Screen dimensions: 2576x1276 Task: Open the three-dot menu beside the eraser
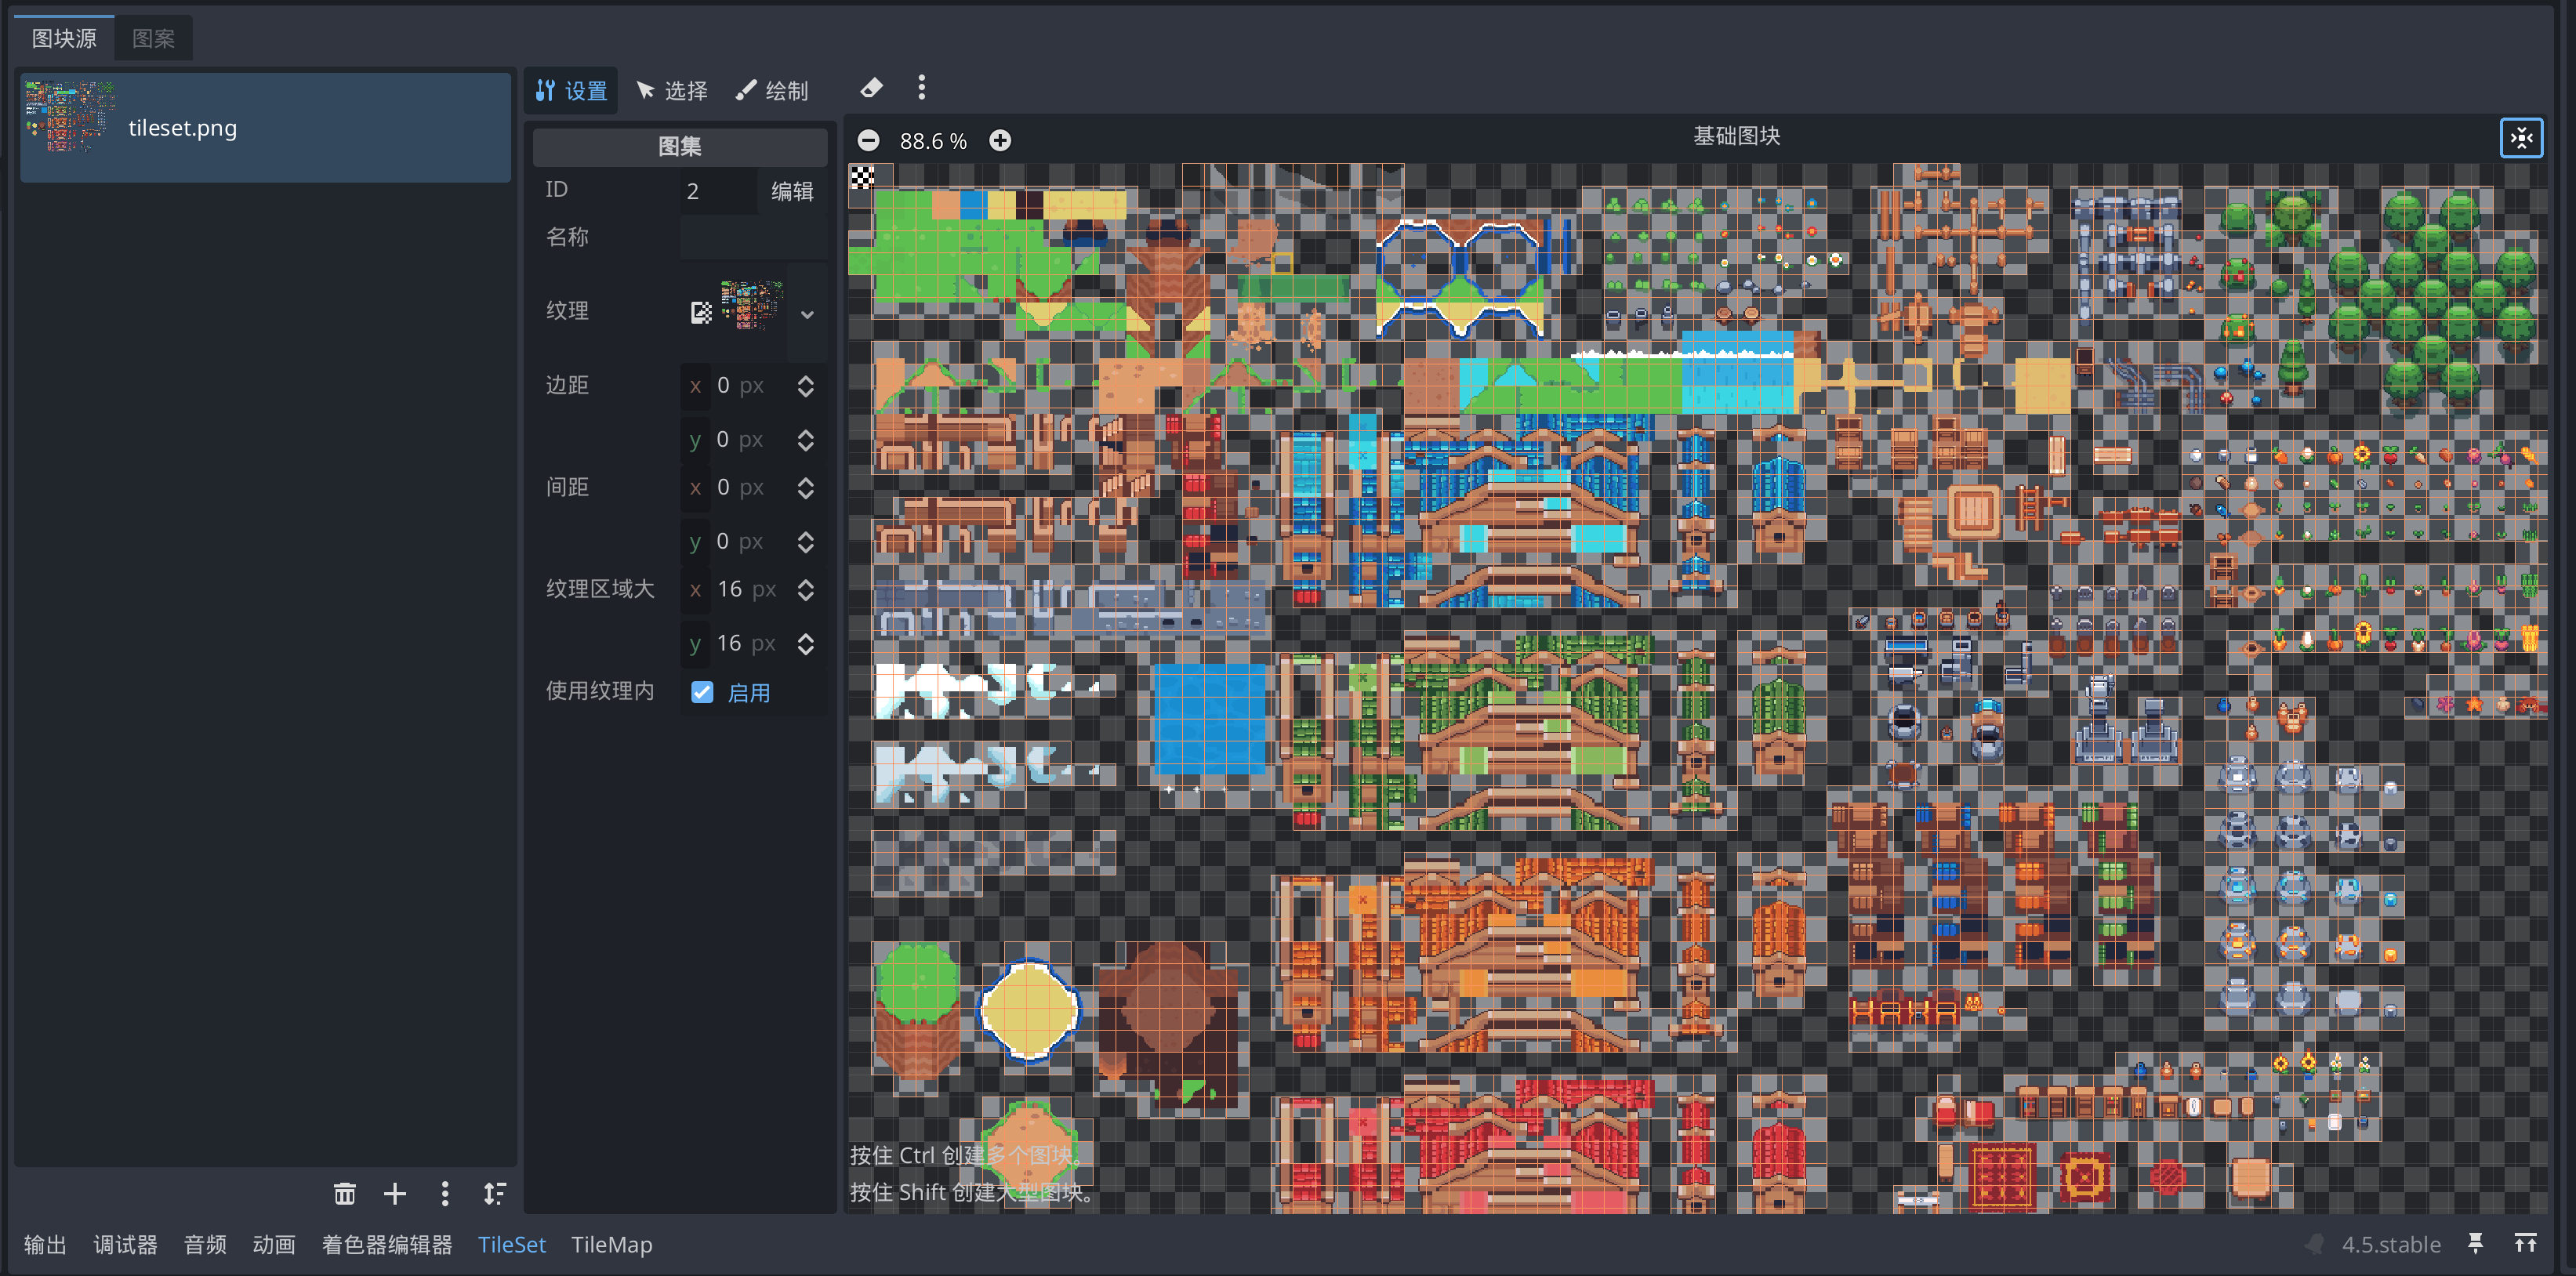tap(921, 89)
